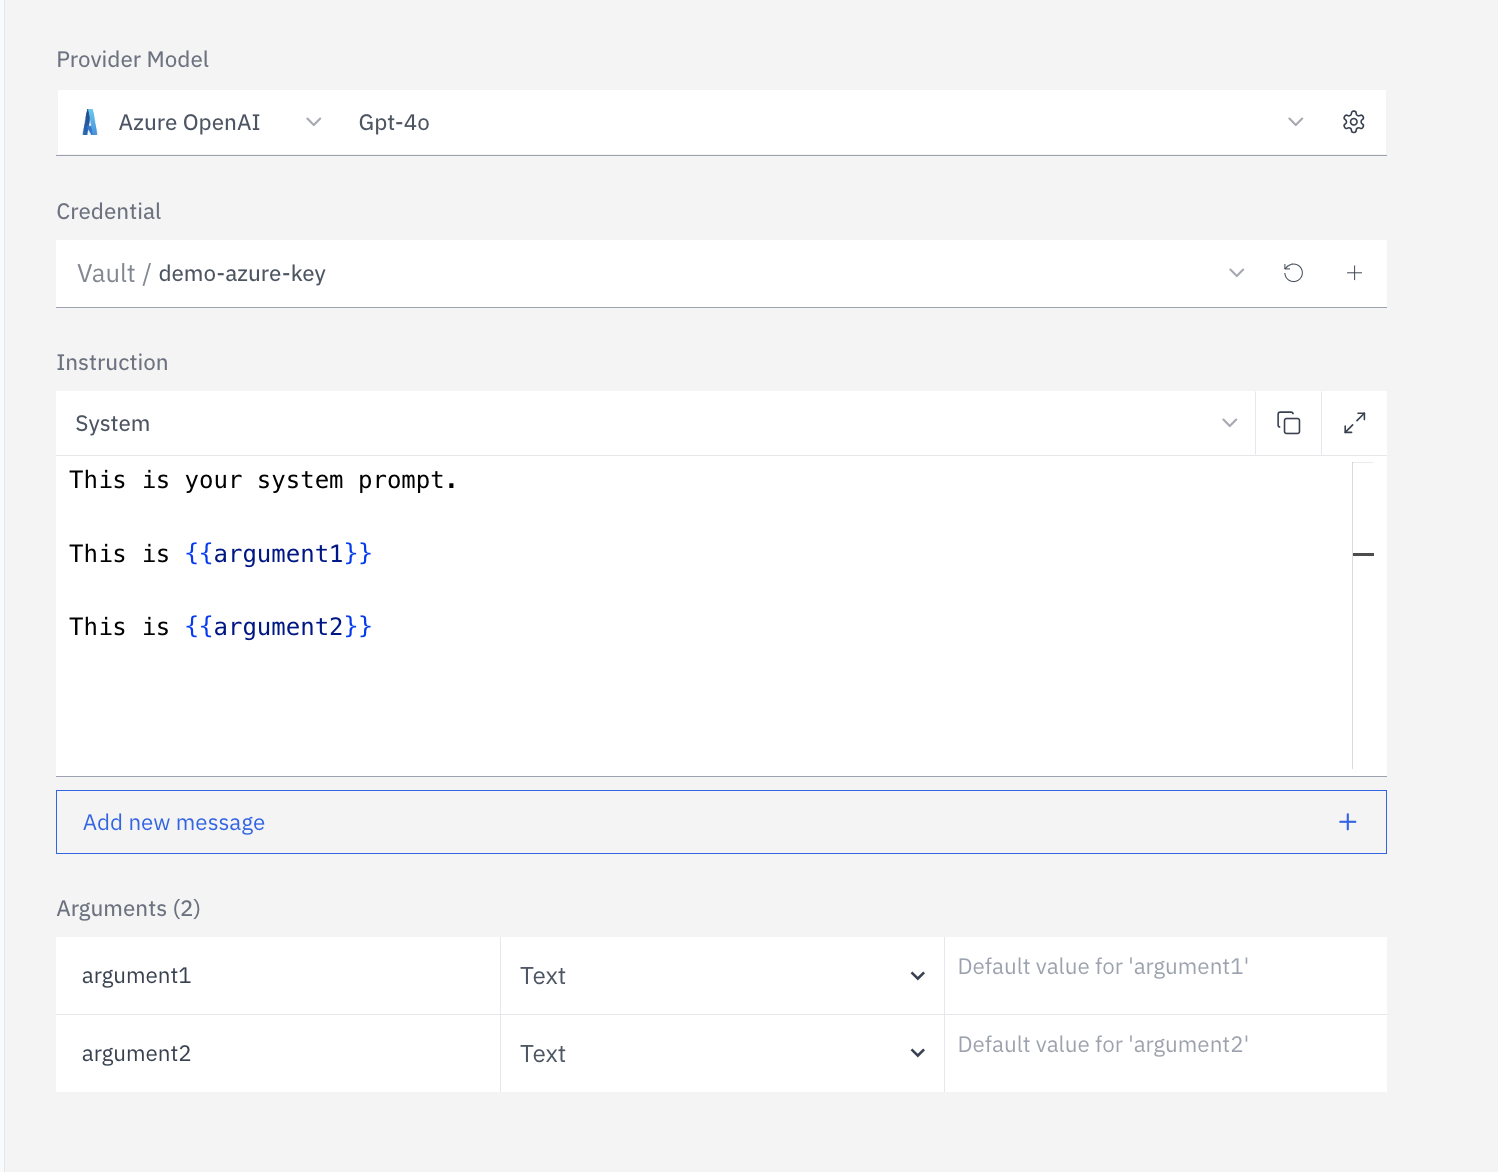Open model settings gear icon
This screenshot has width=1498, height=1172.
[x=1353, y=122]
